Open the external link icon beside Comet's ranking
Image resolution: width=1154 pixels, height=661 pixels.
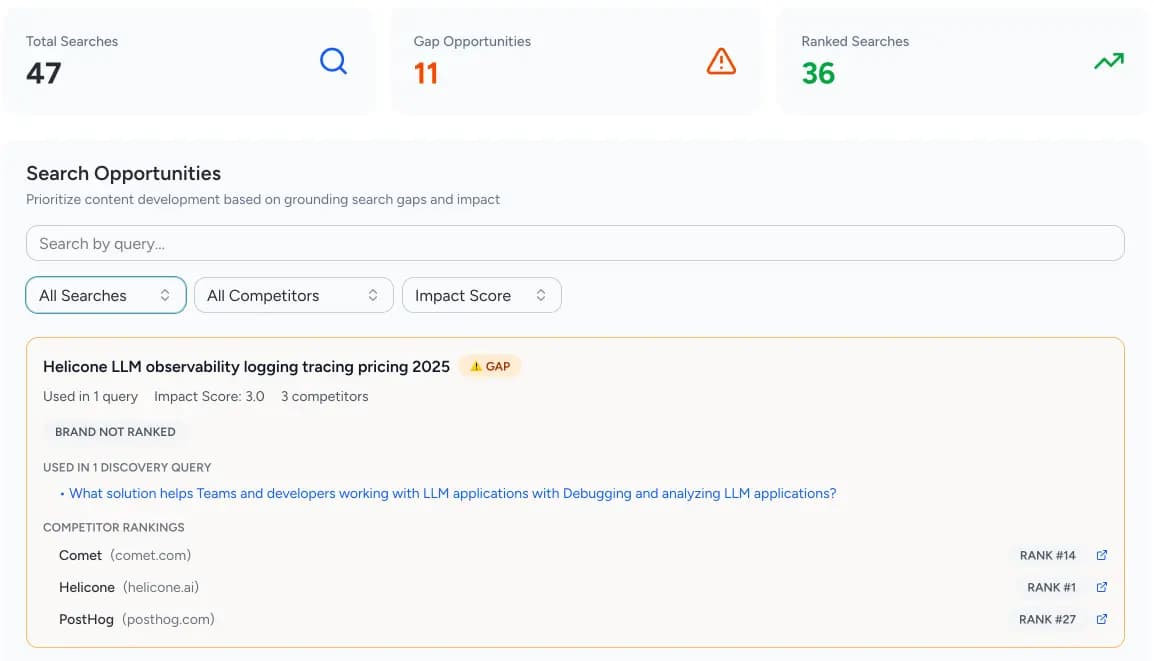(1101, 555)
